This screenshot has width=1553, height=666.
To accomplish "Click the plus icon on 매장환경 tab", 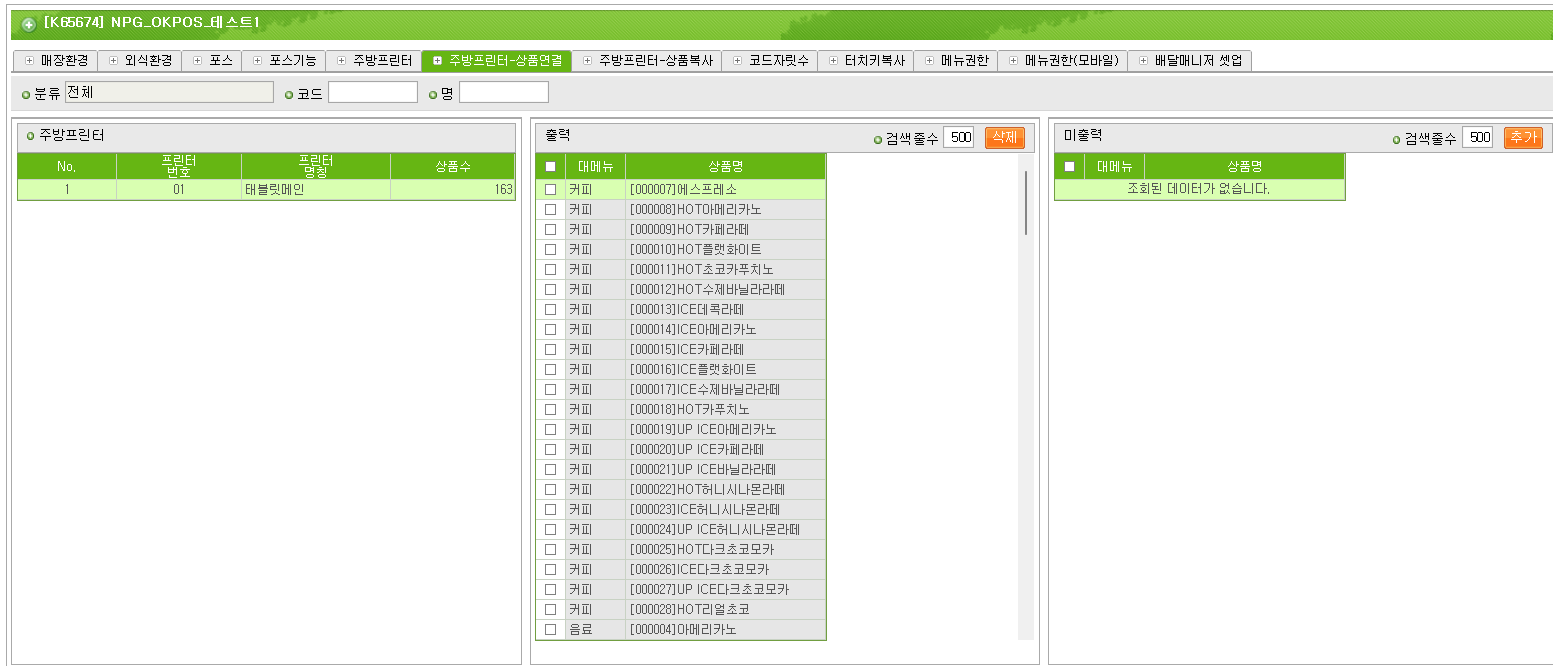I will pos(29,61).
